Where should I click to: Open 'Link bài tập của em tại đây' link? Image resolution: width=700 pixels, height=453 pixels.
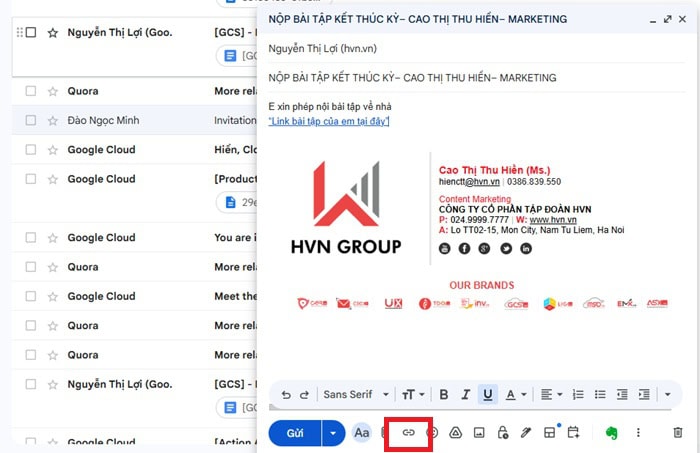pos(329,121)
